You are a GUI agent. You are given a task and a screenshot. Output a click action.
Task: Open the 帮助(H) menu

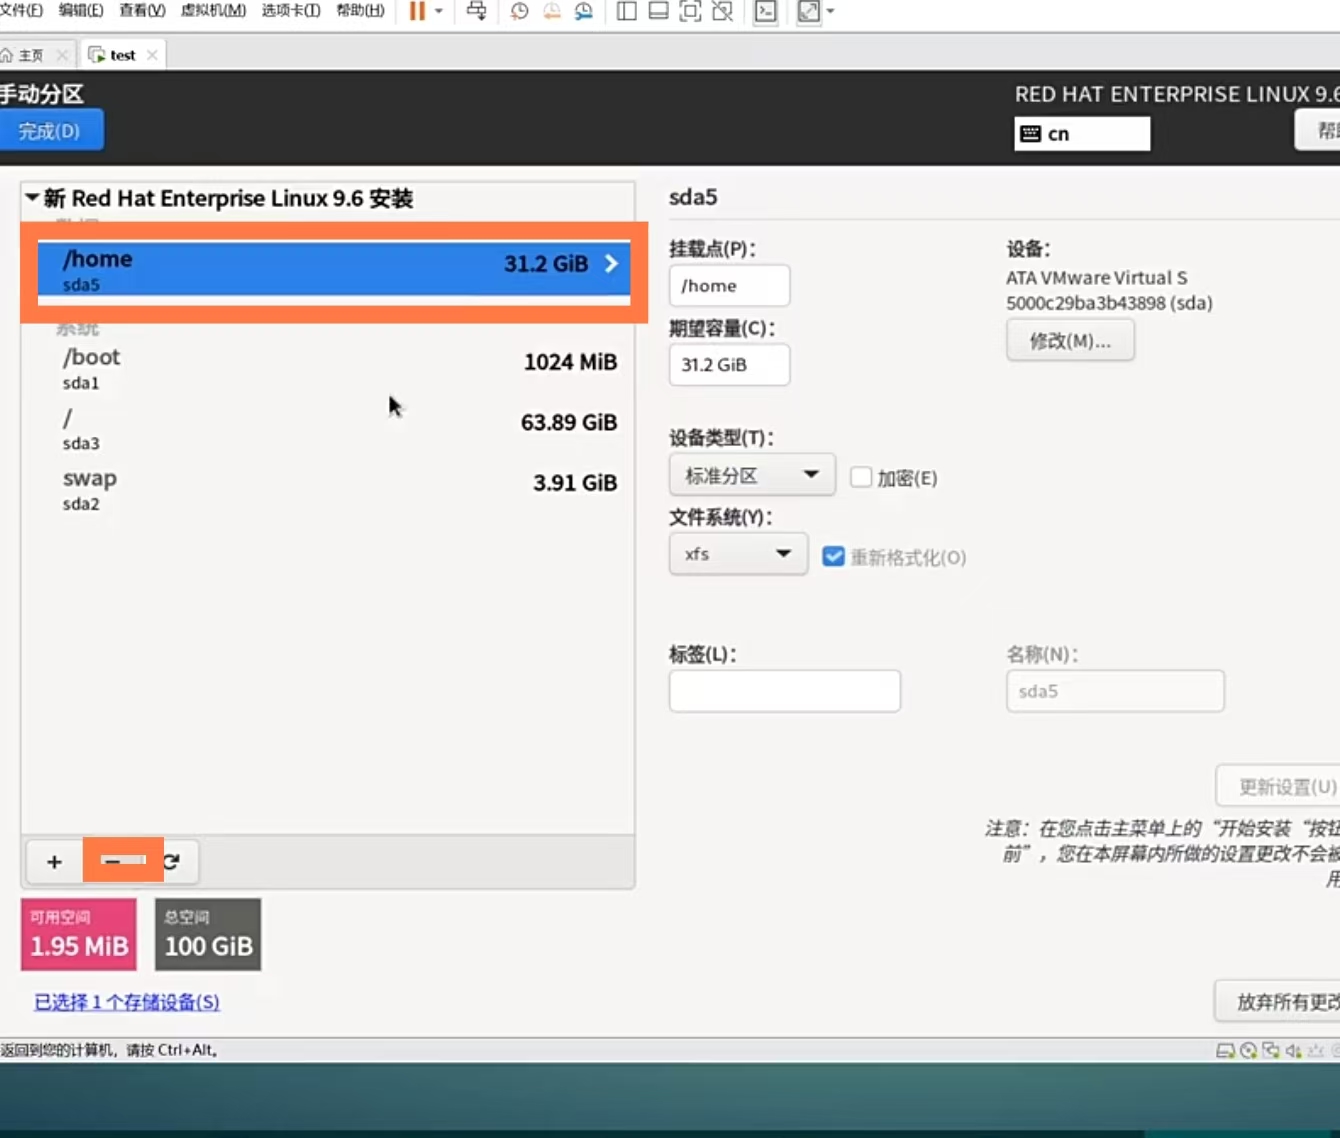click(x=360, y=10)
